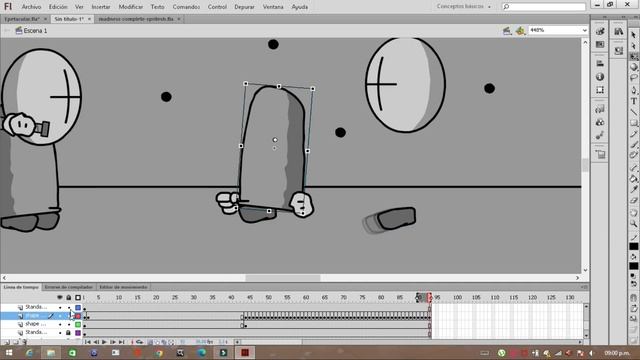Switch to the Editor de movimiento tab
The width and height of the screenshot is (640, 360).
(x=123, y=287)
